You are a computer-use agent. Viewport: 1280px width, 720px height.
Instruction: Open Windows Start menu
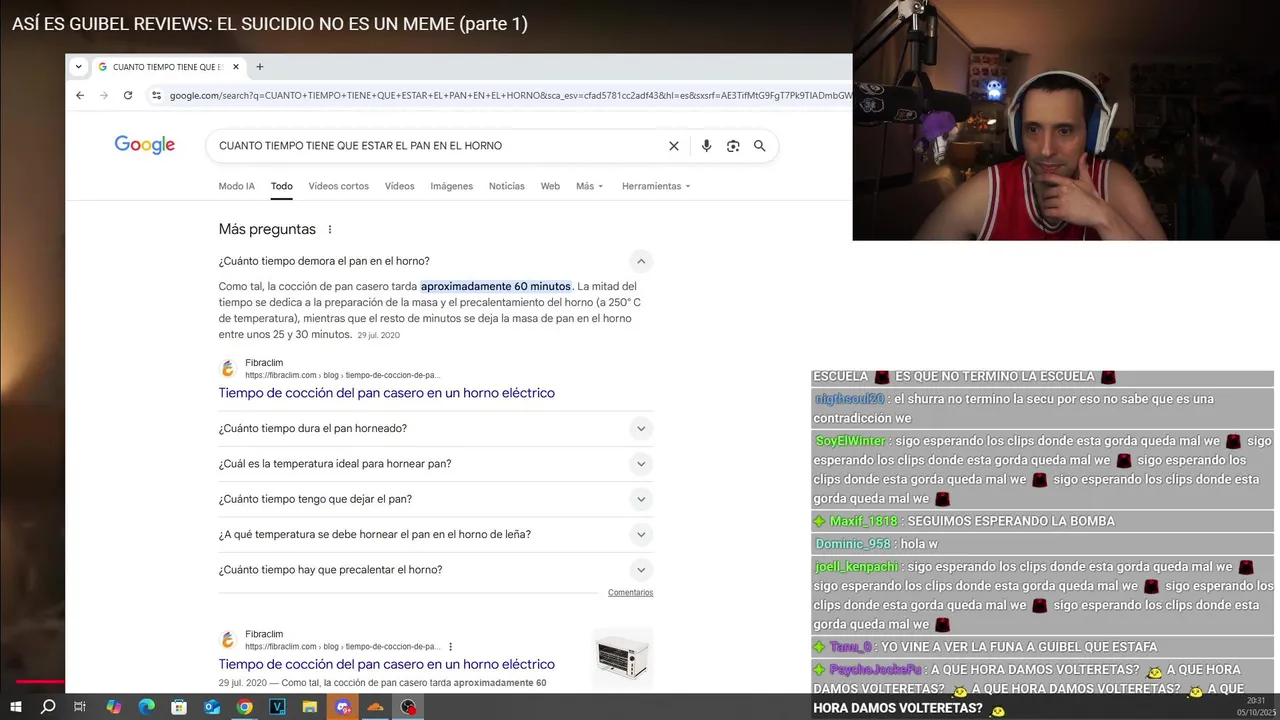pyautogui.click(x=15, y=707)
